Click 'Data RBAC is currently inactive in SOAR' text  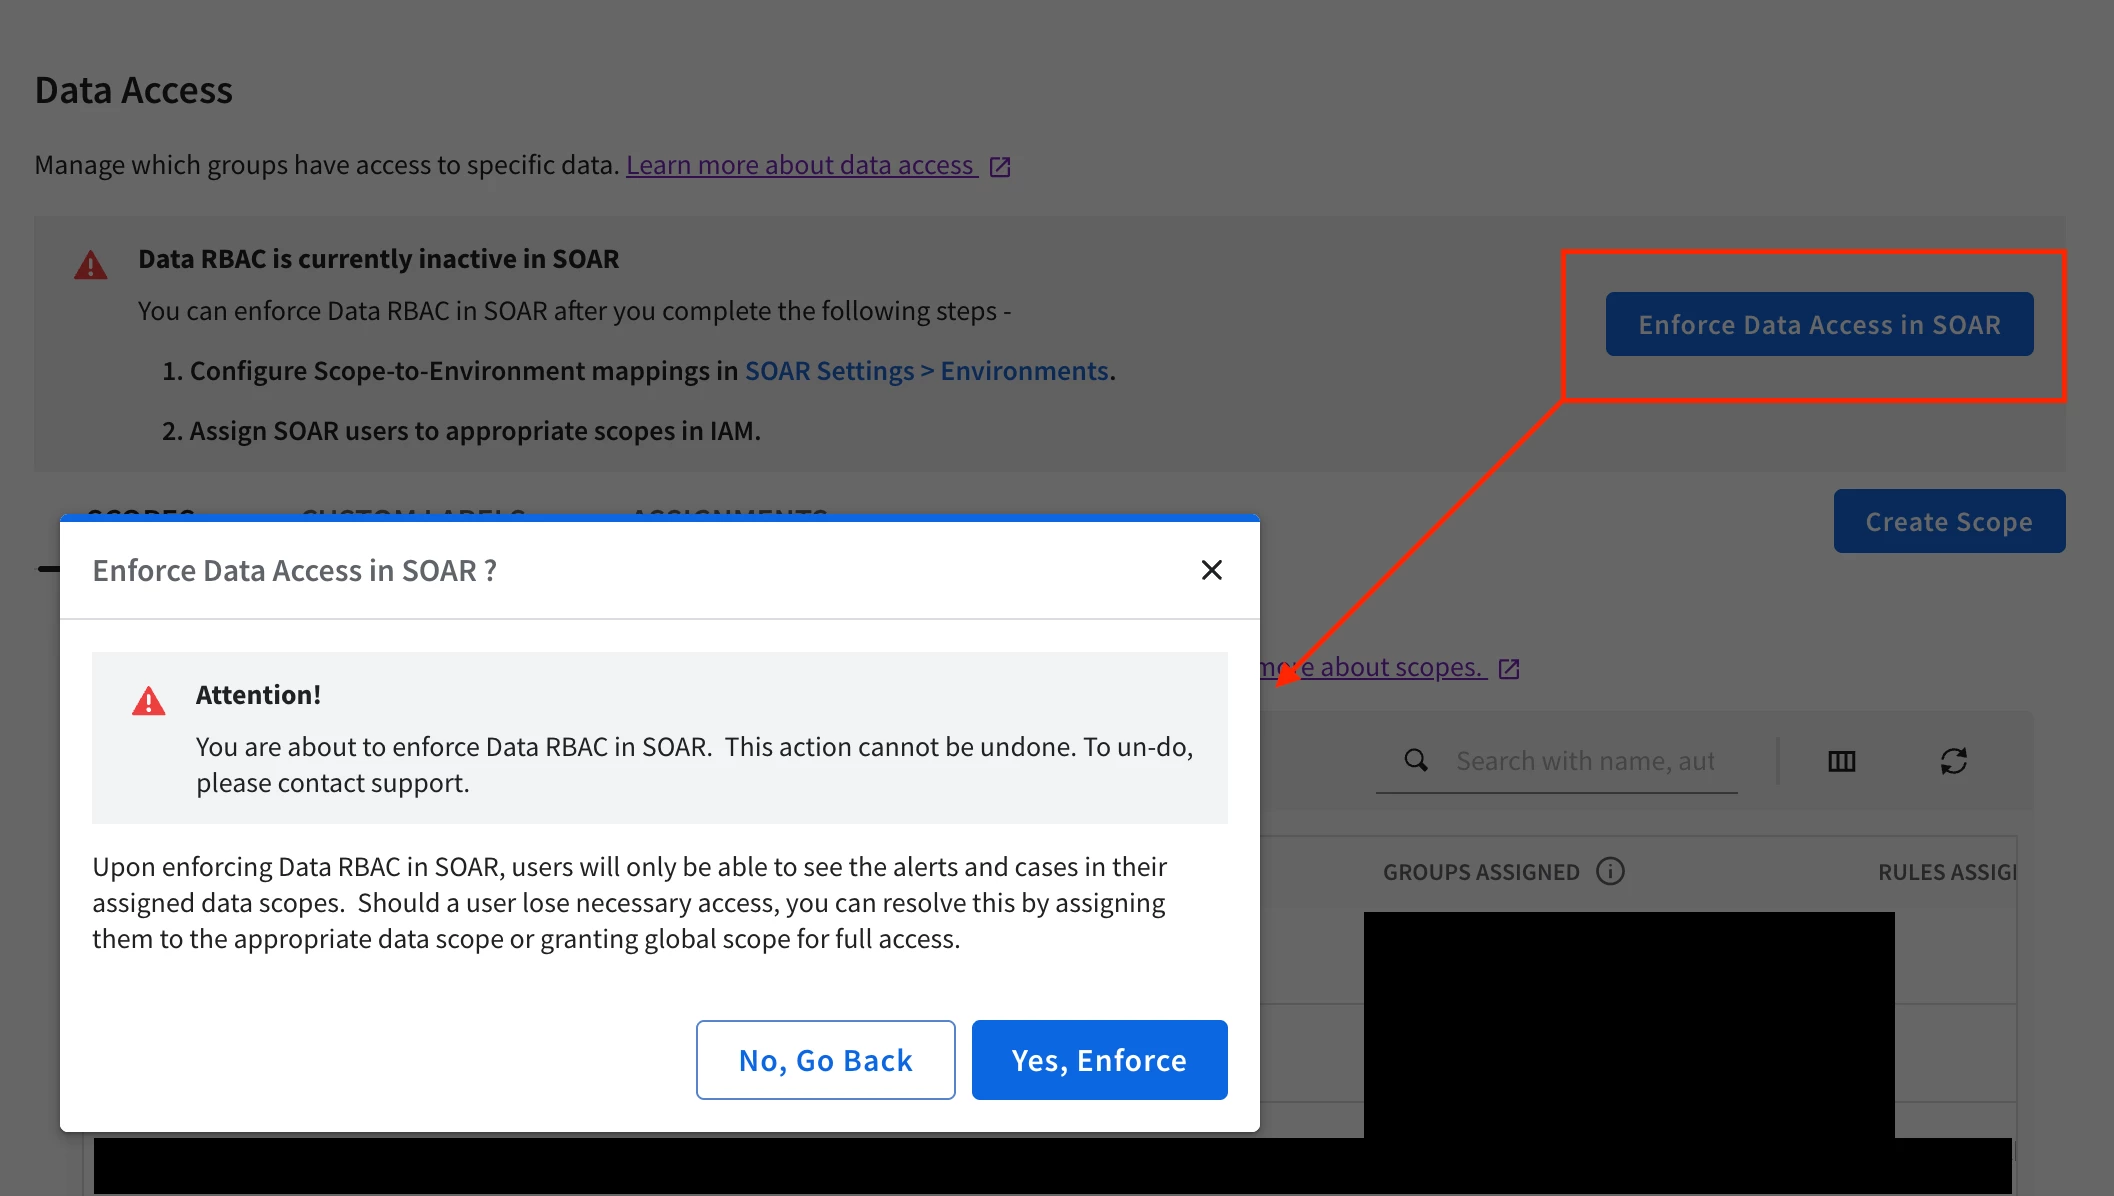pos(378,259)
